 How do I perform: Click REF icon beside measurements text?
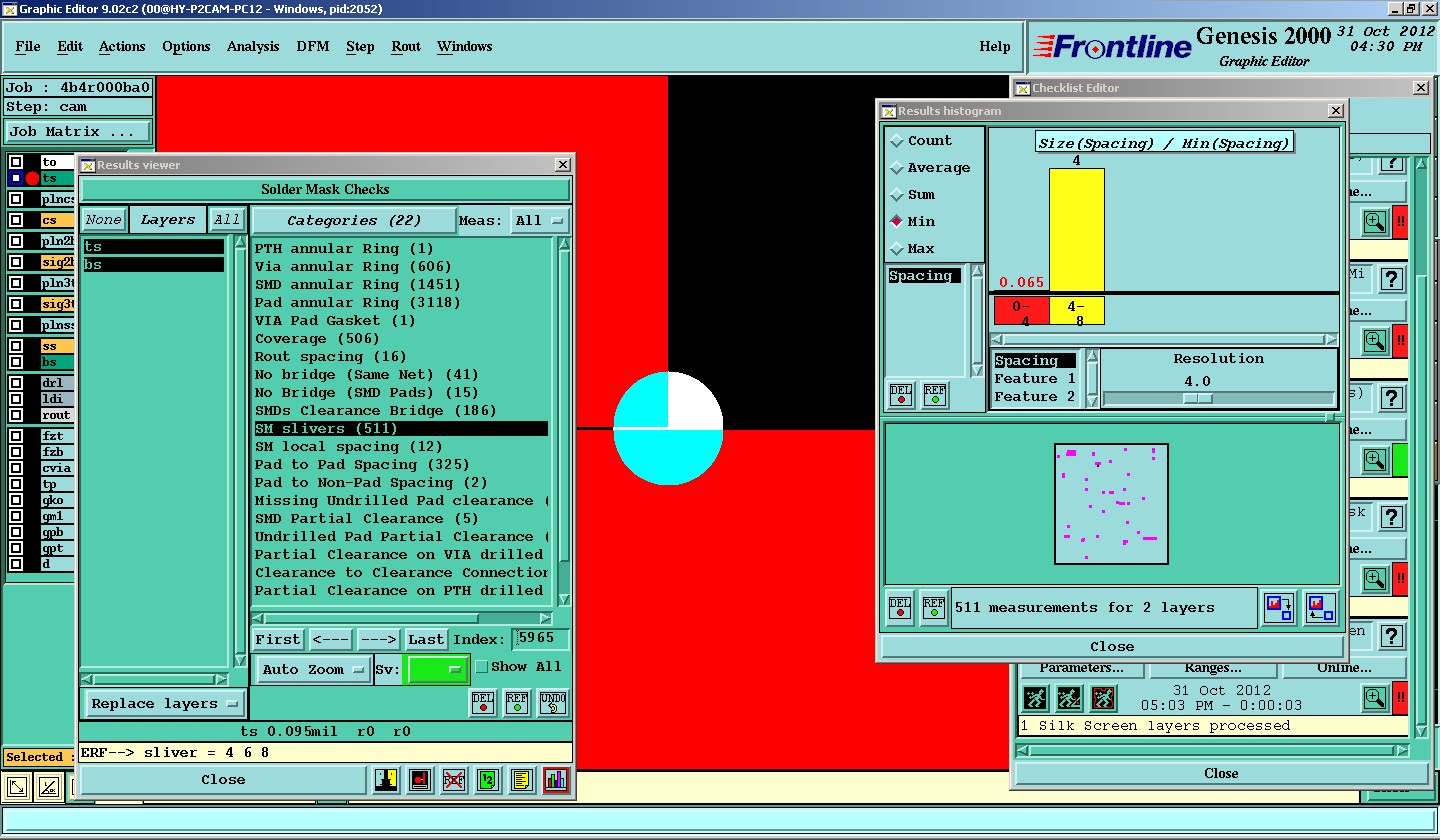point(934,607)
